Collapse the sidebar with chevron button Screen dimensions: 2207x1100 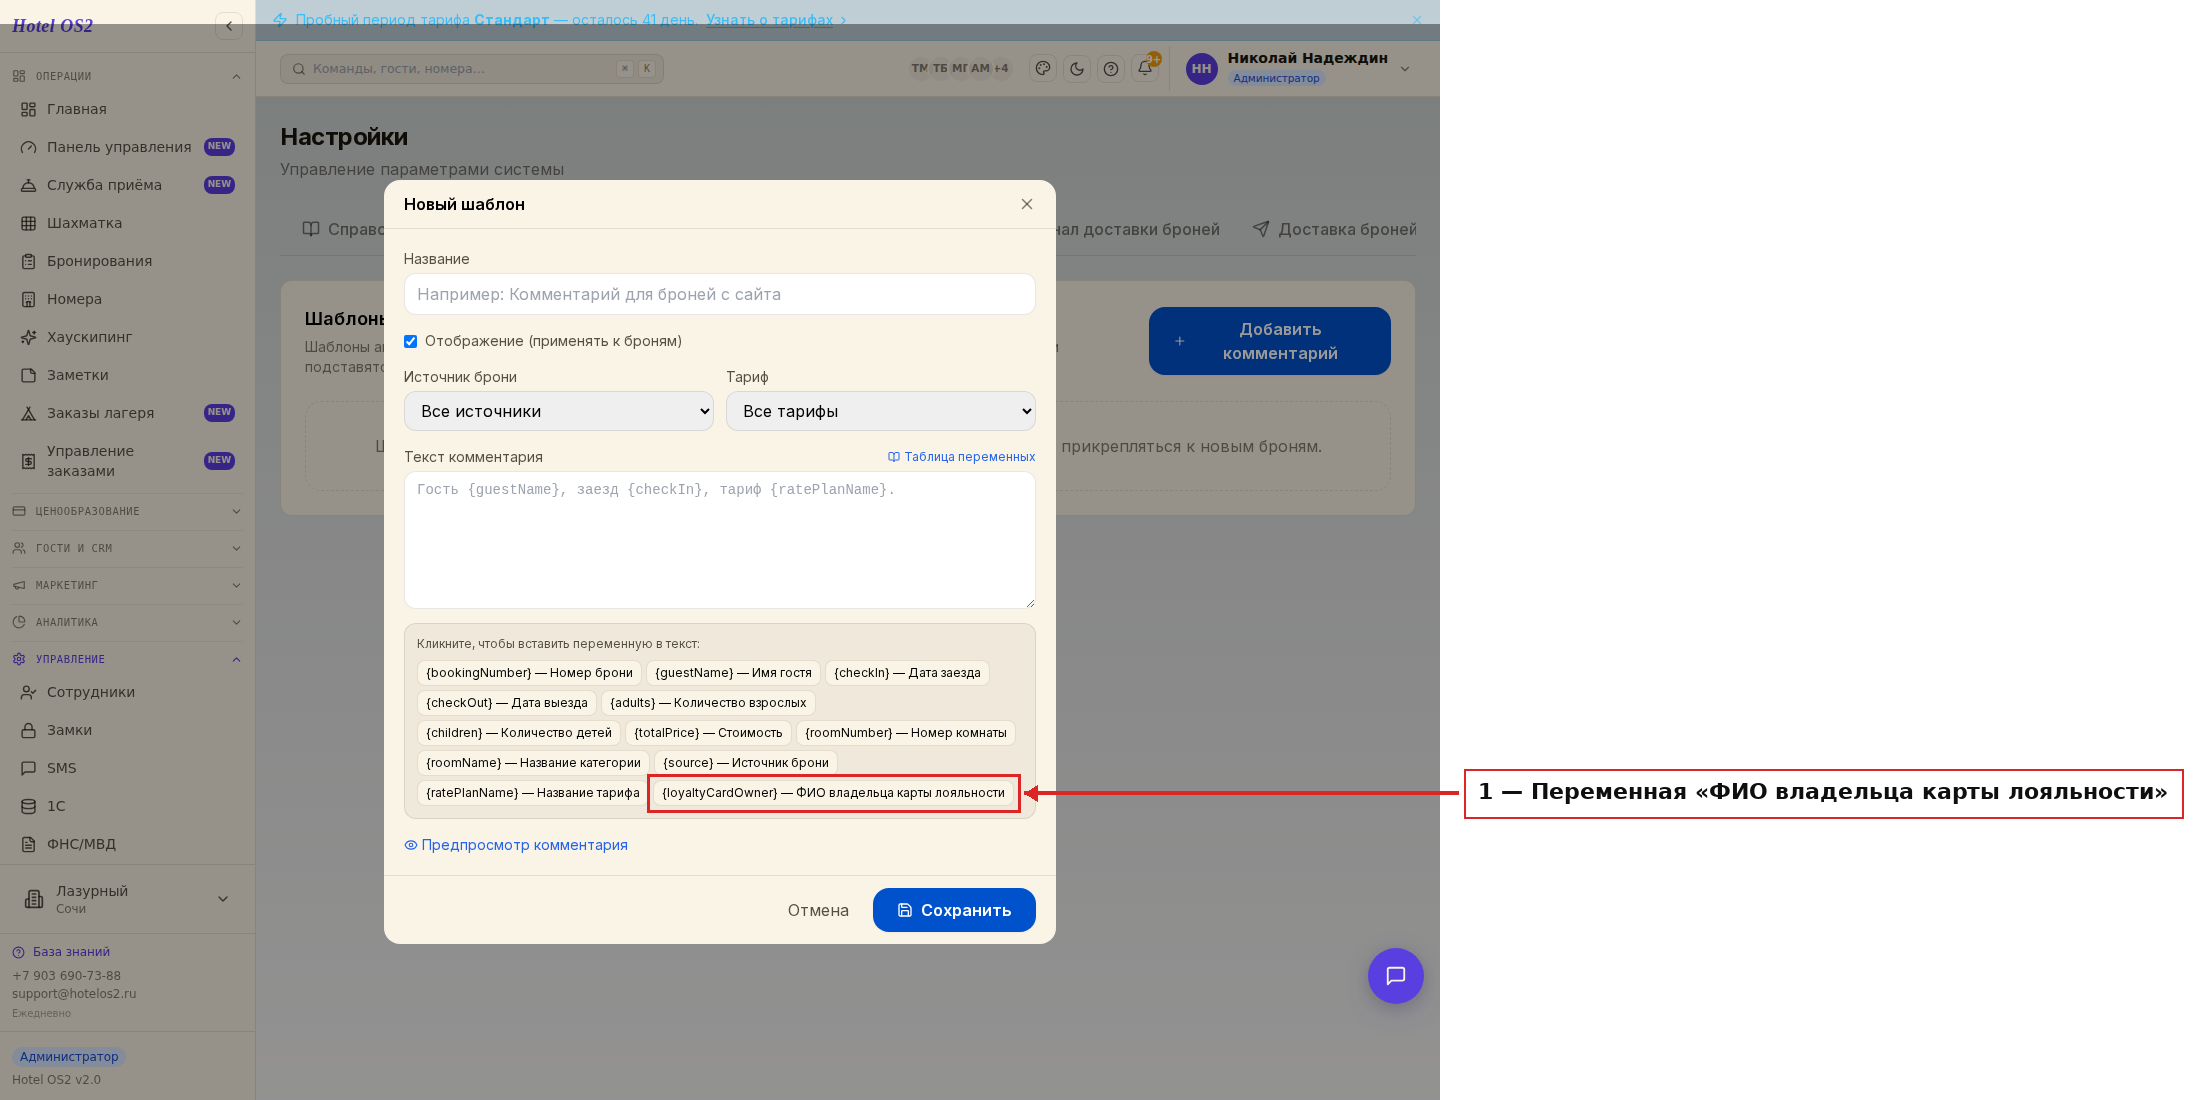coord(229,26)
